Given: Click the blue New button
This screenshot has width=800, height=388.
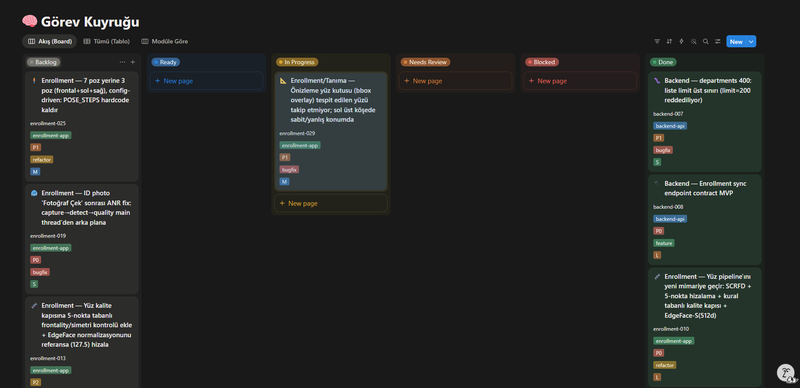Looking at the screenshot, I should 736,41.
